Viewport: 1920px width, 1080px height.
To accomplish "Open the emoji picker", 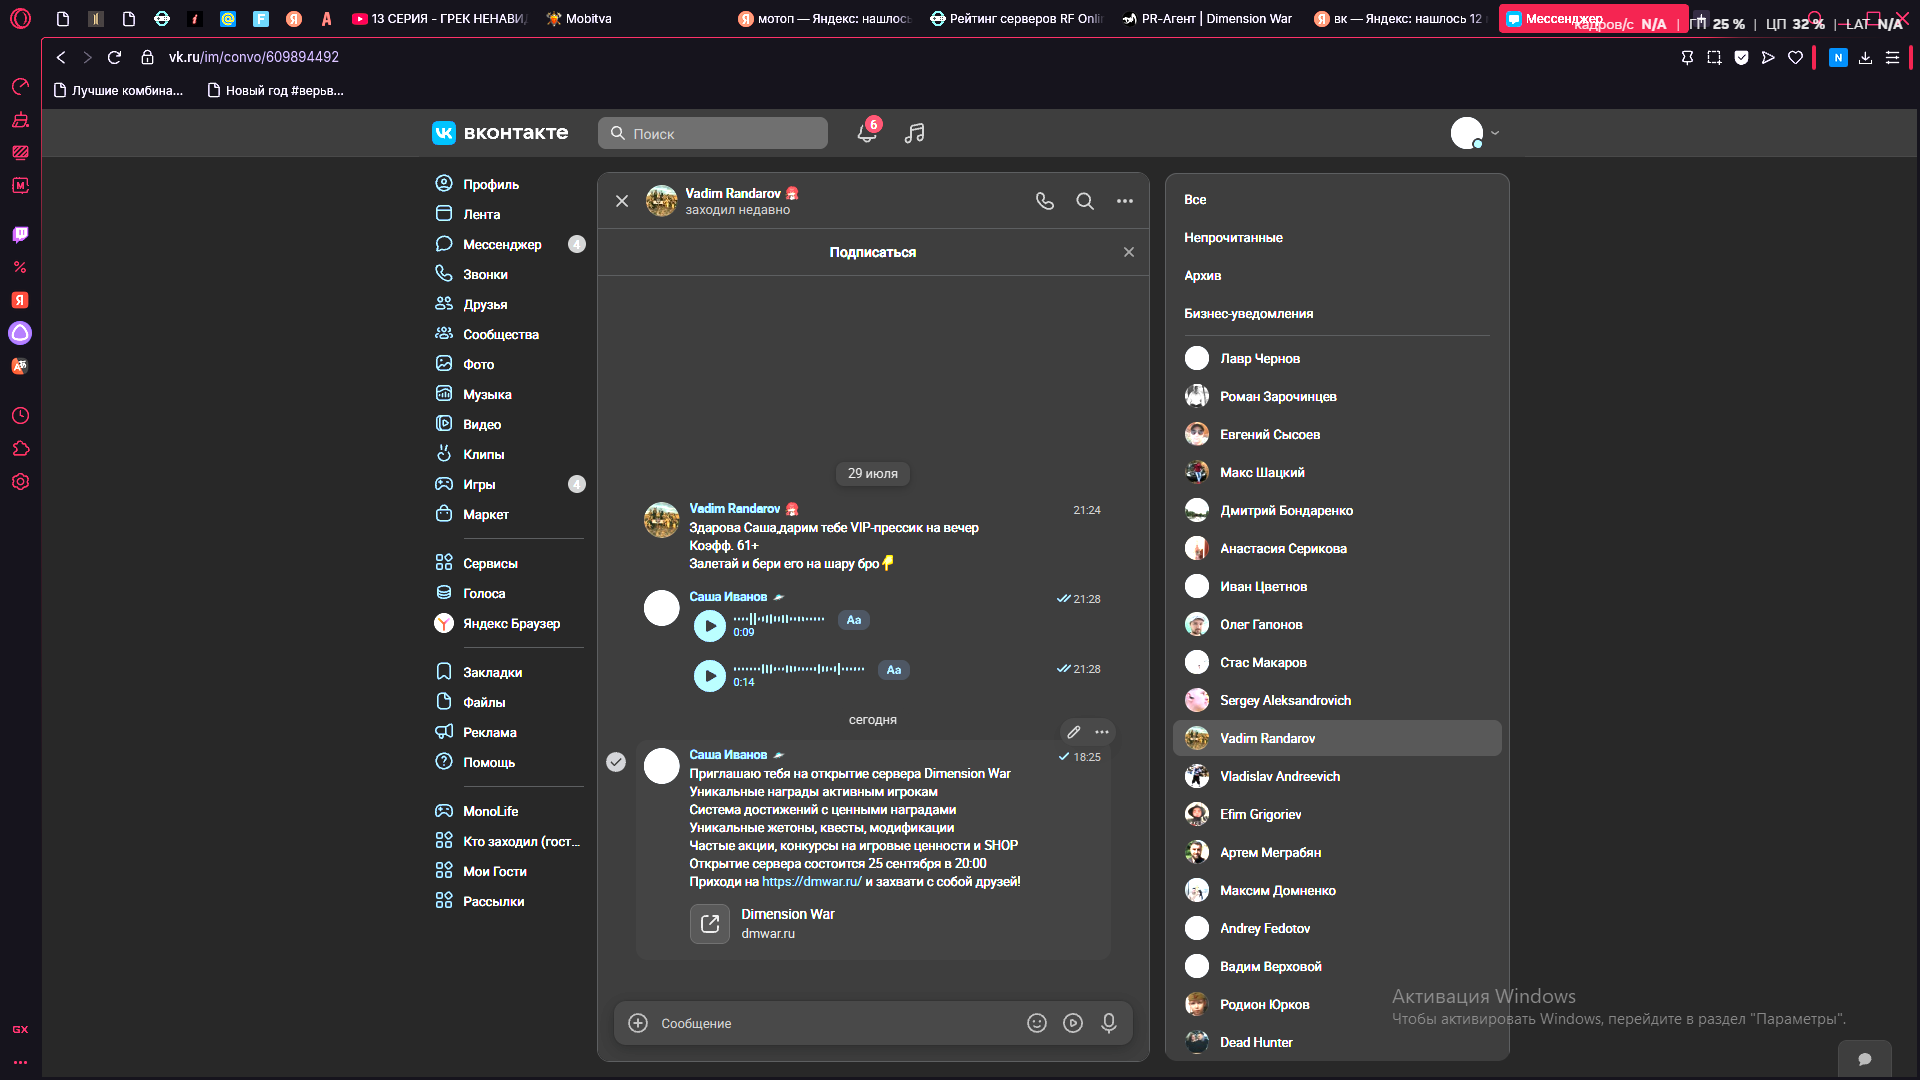I will pos(1037,1023).
